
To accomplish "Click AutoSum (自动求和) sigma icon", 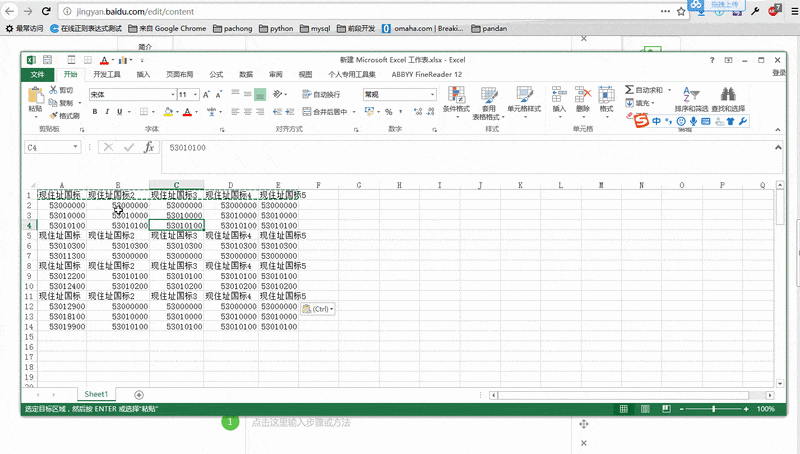I will coord(628,90).
